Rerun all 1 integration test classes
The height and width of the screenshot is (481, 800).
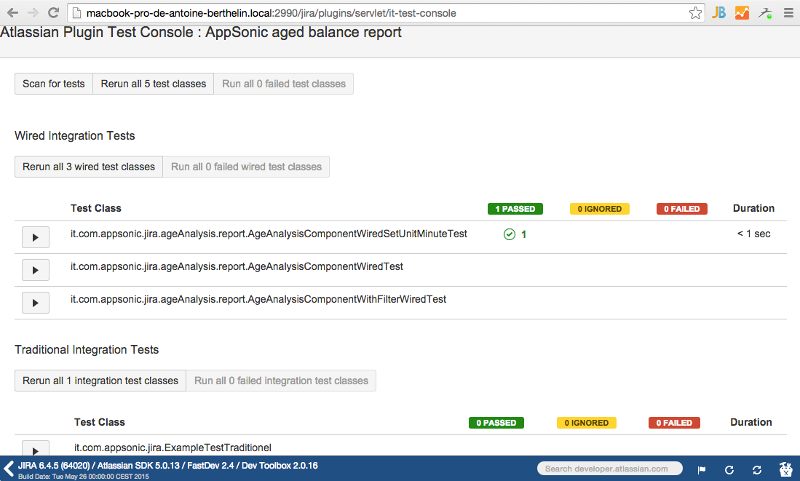pyautogui.click(x=101, y=381)
